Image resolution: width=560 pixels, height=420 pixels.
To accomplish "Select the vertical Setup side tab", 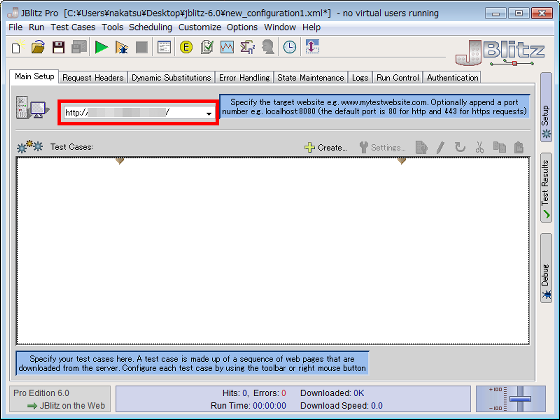I will [x=546, y=107].
